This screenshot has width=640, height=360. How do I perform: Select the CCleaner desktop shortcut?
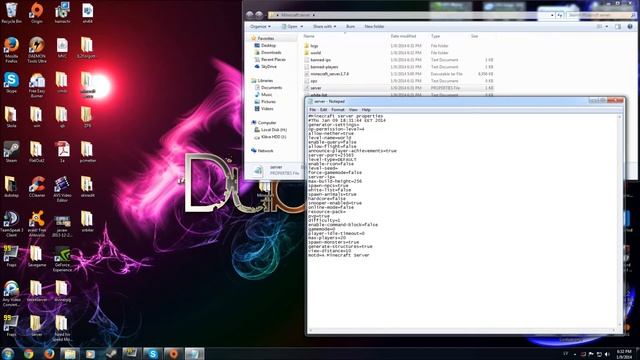pyautogui.click(x=37, y=187)
